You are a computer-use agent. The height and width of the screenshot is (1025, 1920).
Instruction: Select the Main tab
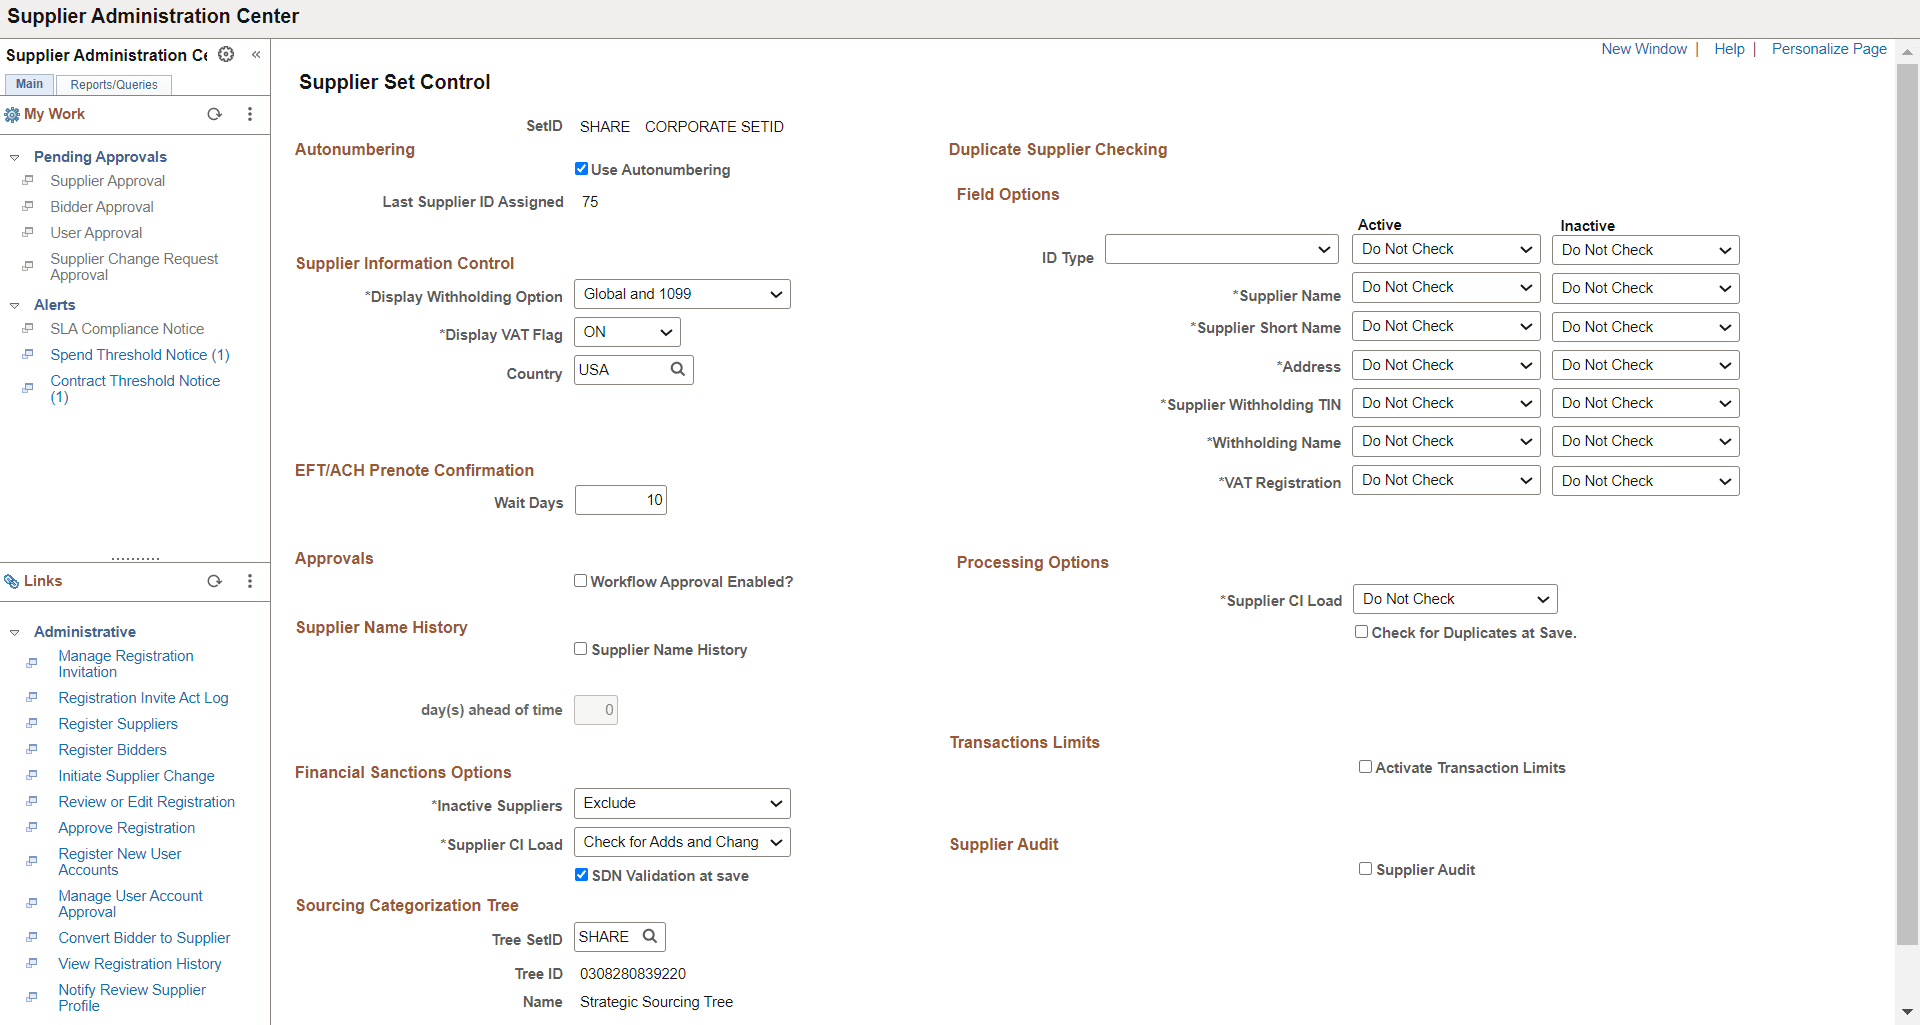tap(29, 84)
